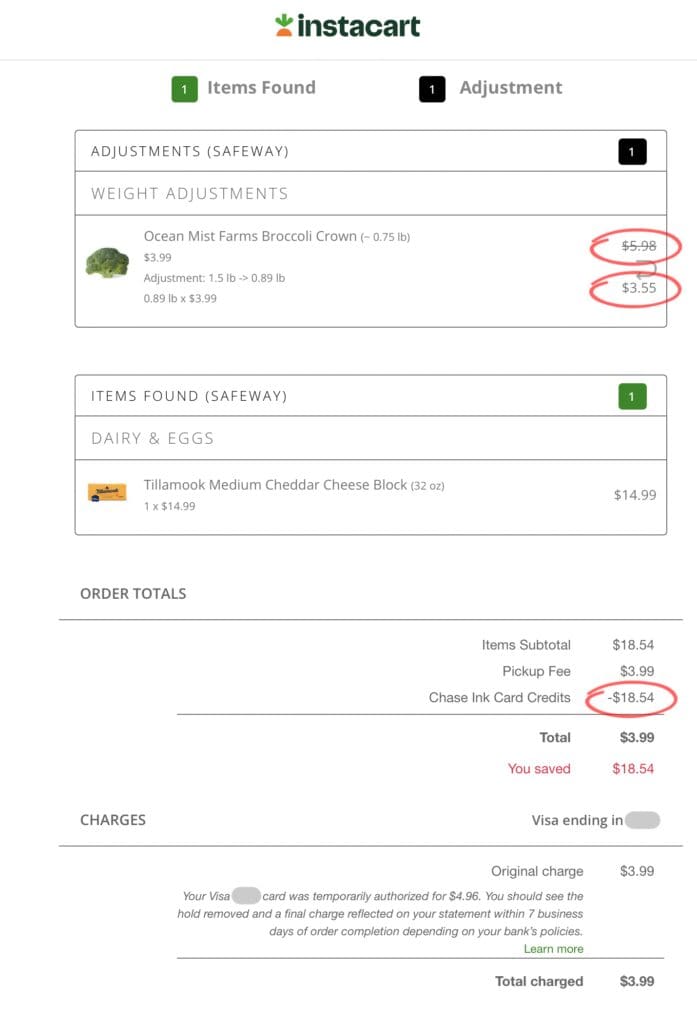Switch to the Items Found tab
Viewport: 697px width, 1024px height.
(x=260, y=88)
